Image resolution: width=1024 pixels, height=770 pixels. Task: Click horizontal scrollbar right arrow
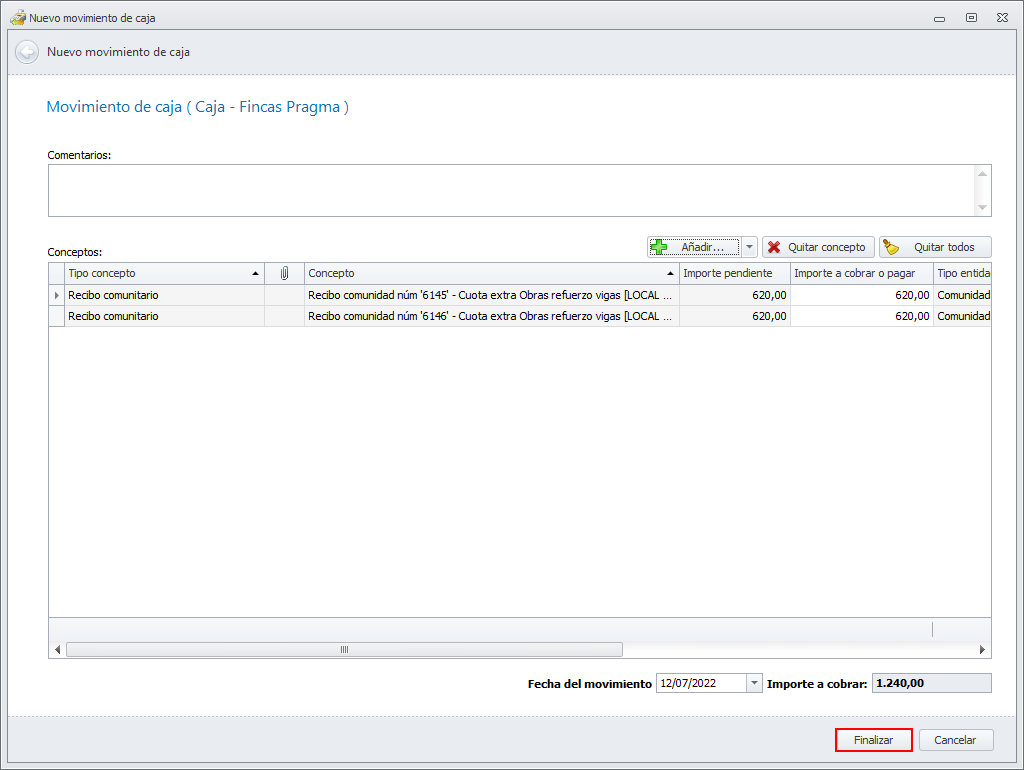[x=982, y=649]
